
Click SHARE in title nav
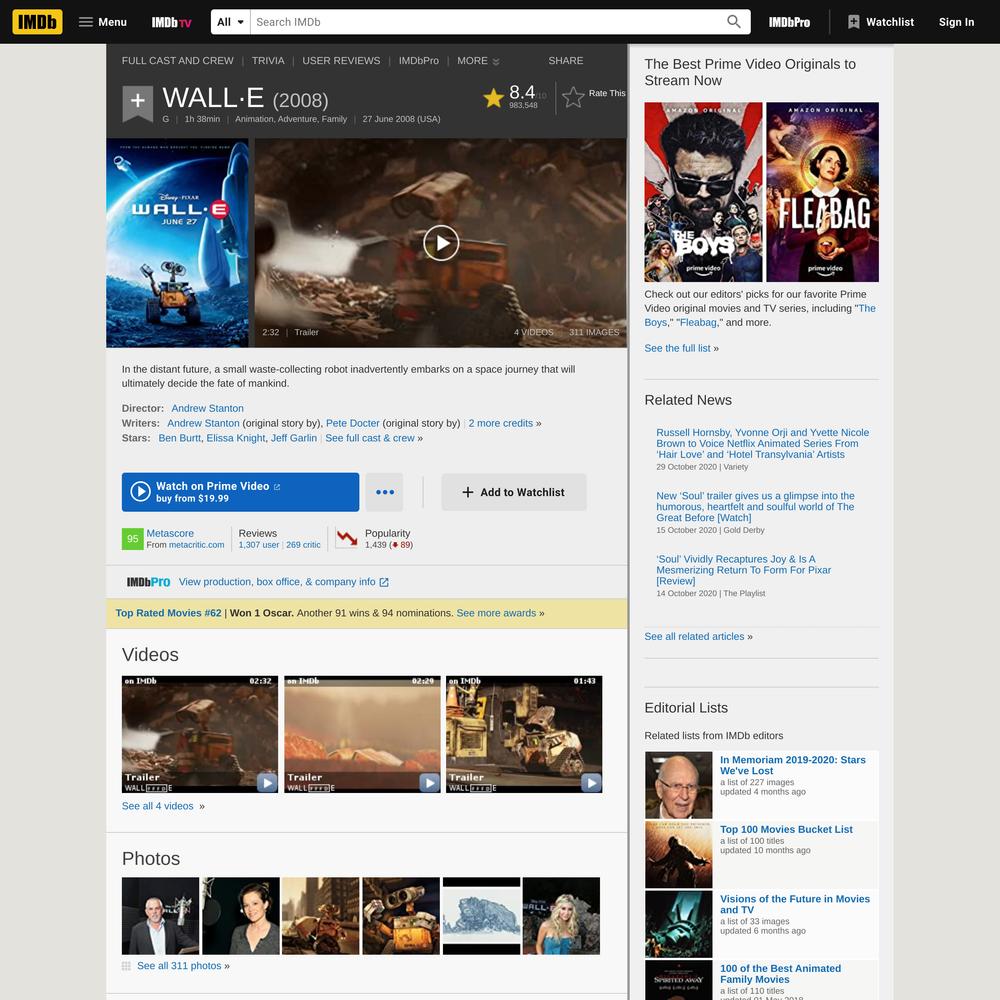point(566,61)
